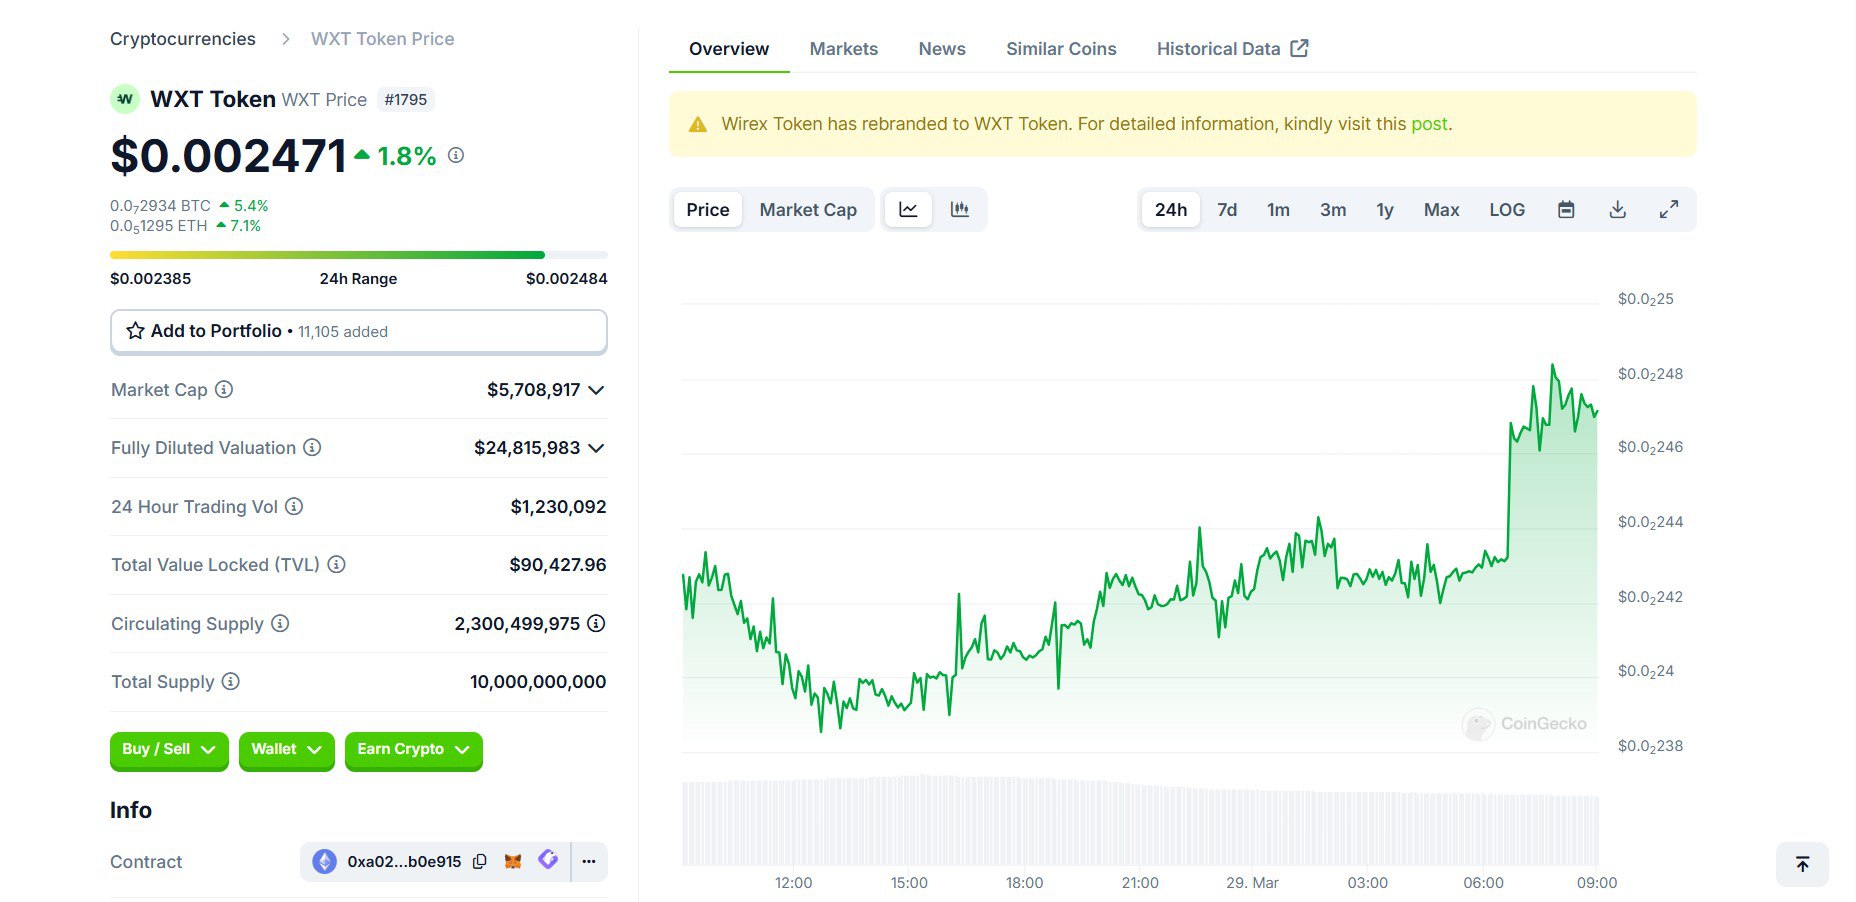Open Fully Diluted Valuation info icon

coord(312,447)
